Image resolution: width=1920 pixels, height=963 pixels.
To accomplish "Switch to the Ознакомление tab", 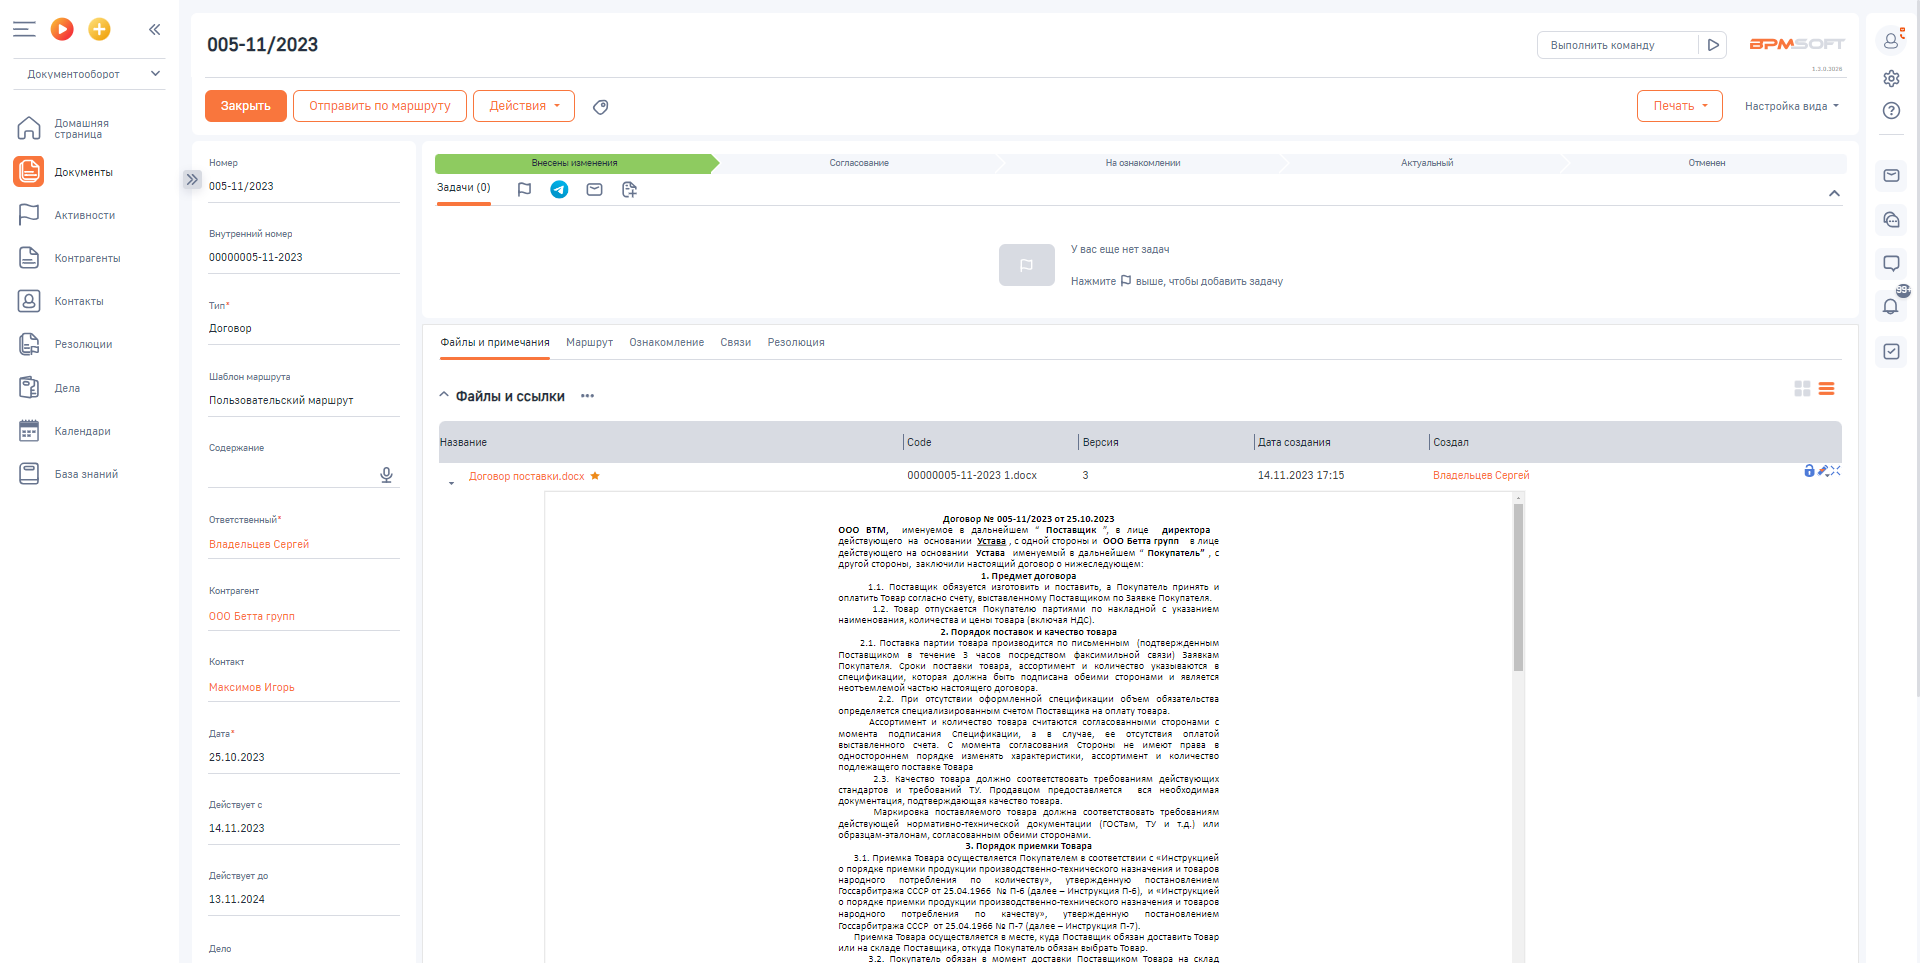I will tap(666, 342).
